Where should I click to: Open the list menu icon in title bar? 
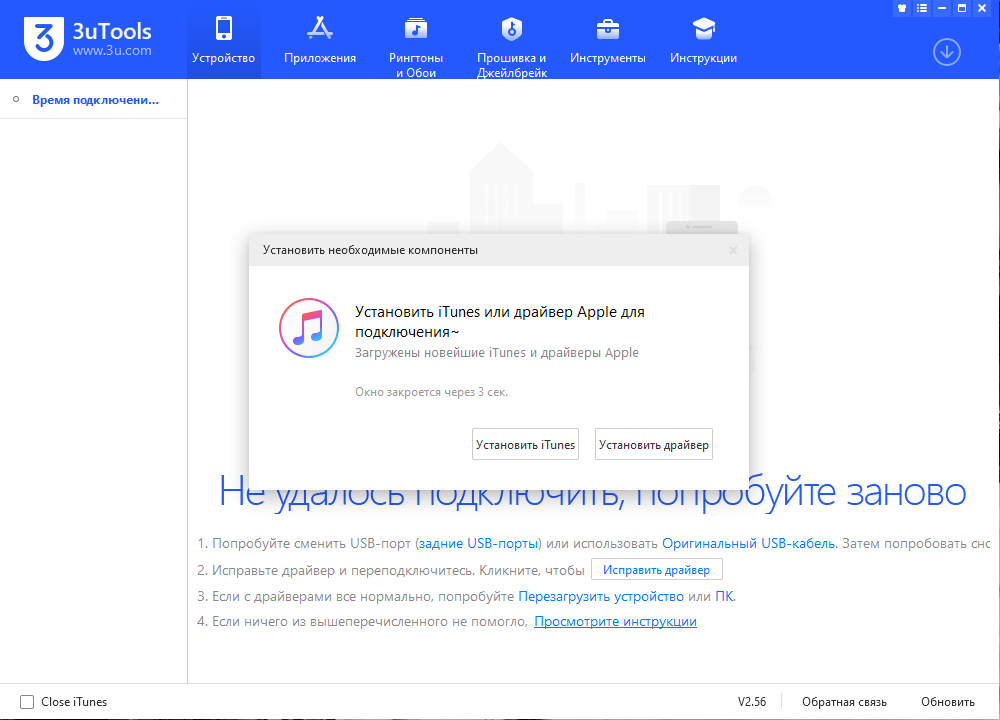[922, 8]
